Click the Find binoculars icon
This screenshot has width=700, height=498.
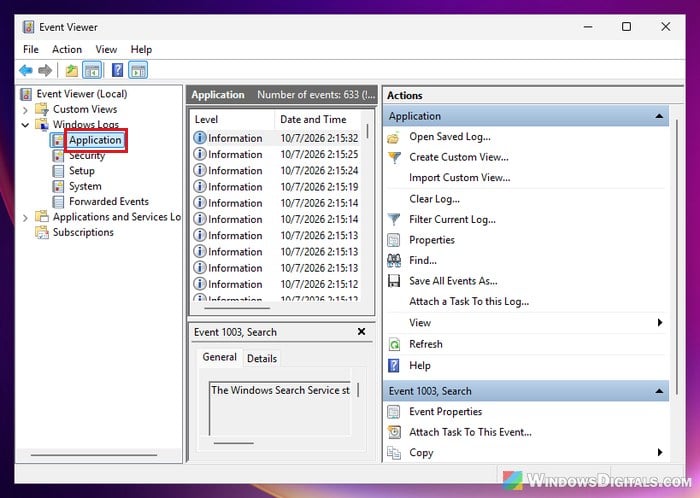coord(394,261)
